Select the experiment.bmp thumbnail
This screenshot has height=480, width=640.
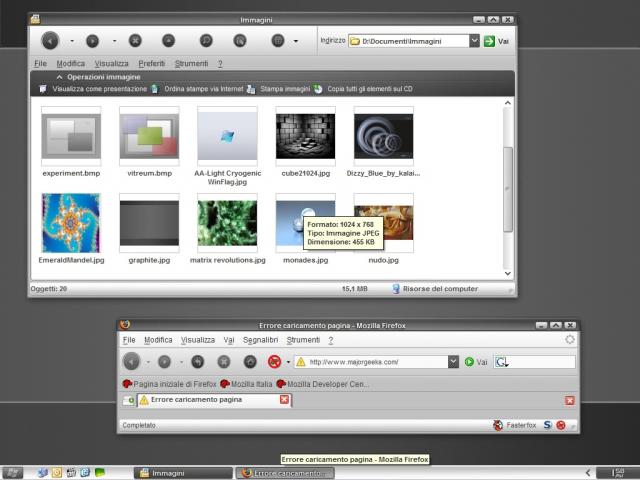(71, 136)
